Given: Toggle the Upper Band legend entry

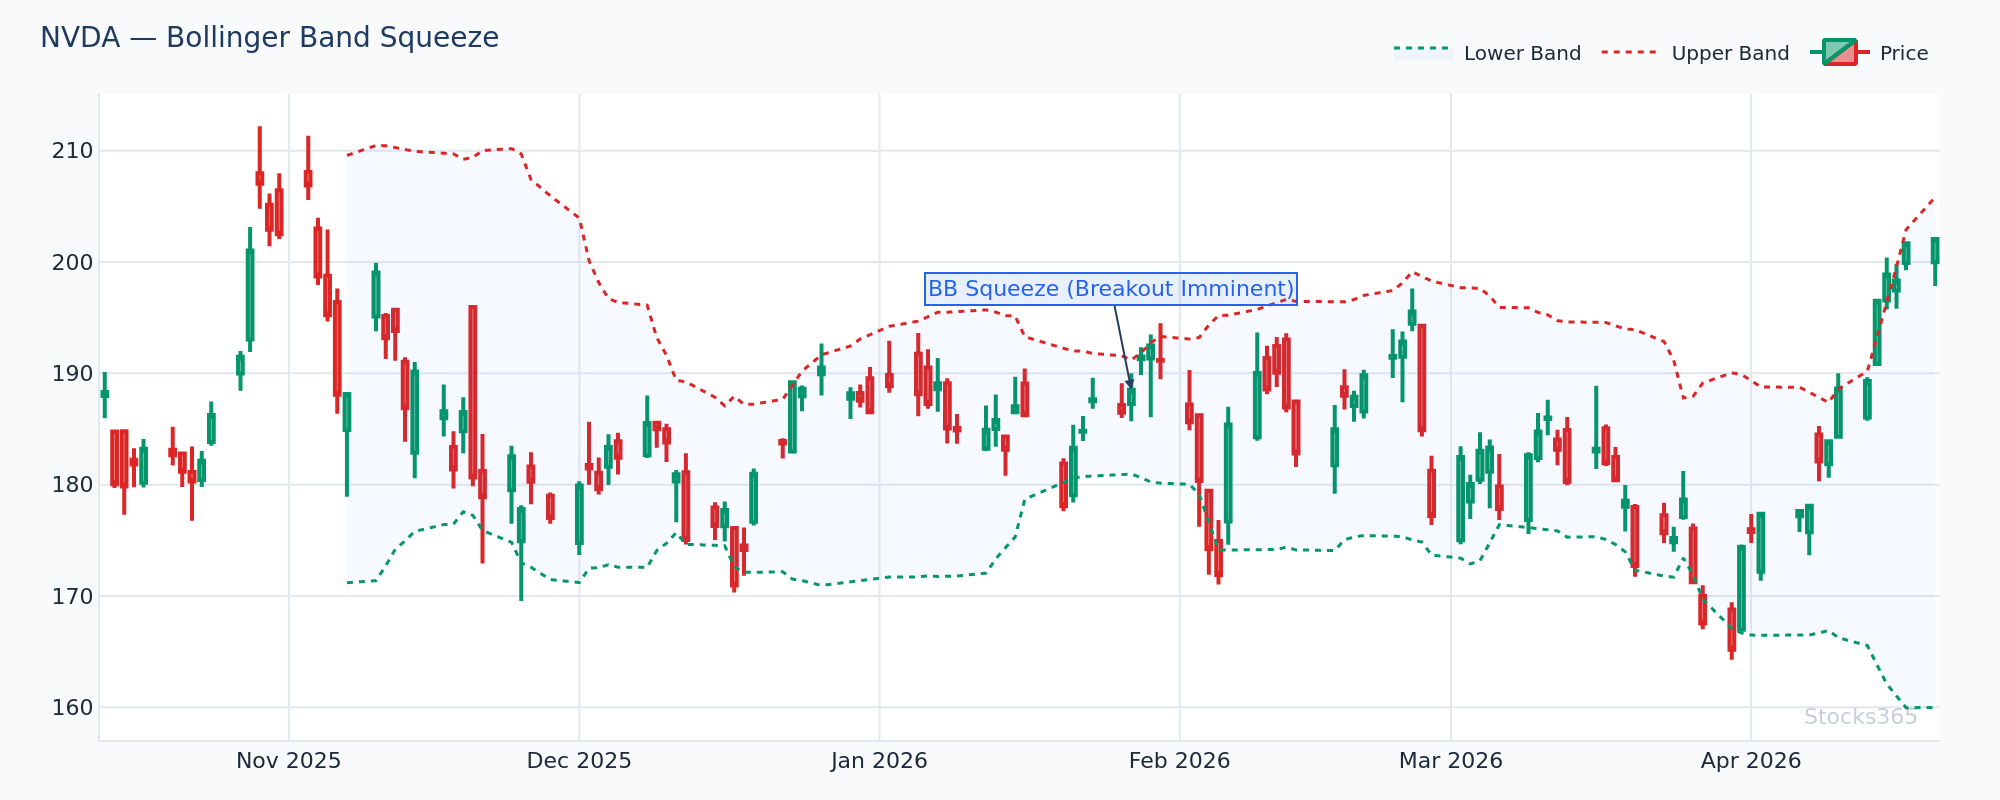Looking at the screenshot, I should tap(1695, 53).
